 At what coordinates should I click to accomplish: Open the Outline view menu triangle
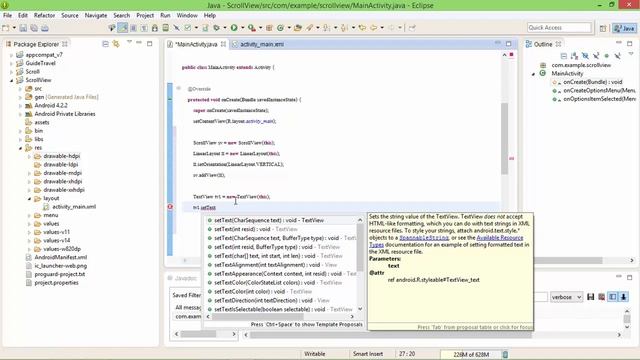[631, 54]
